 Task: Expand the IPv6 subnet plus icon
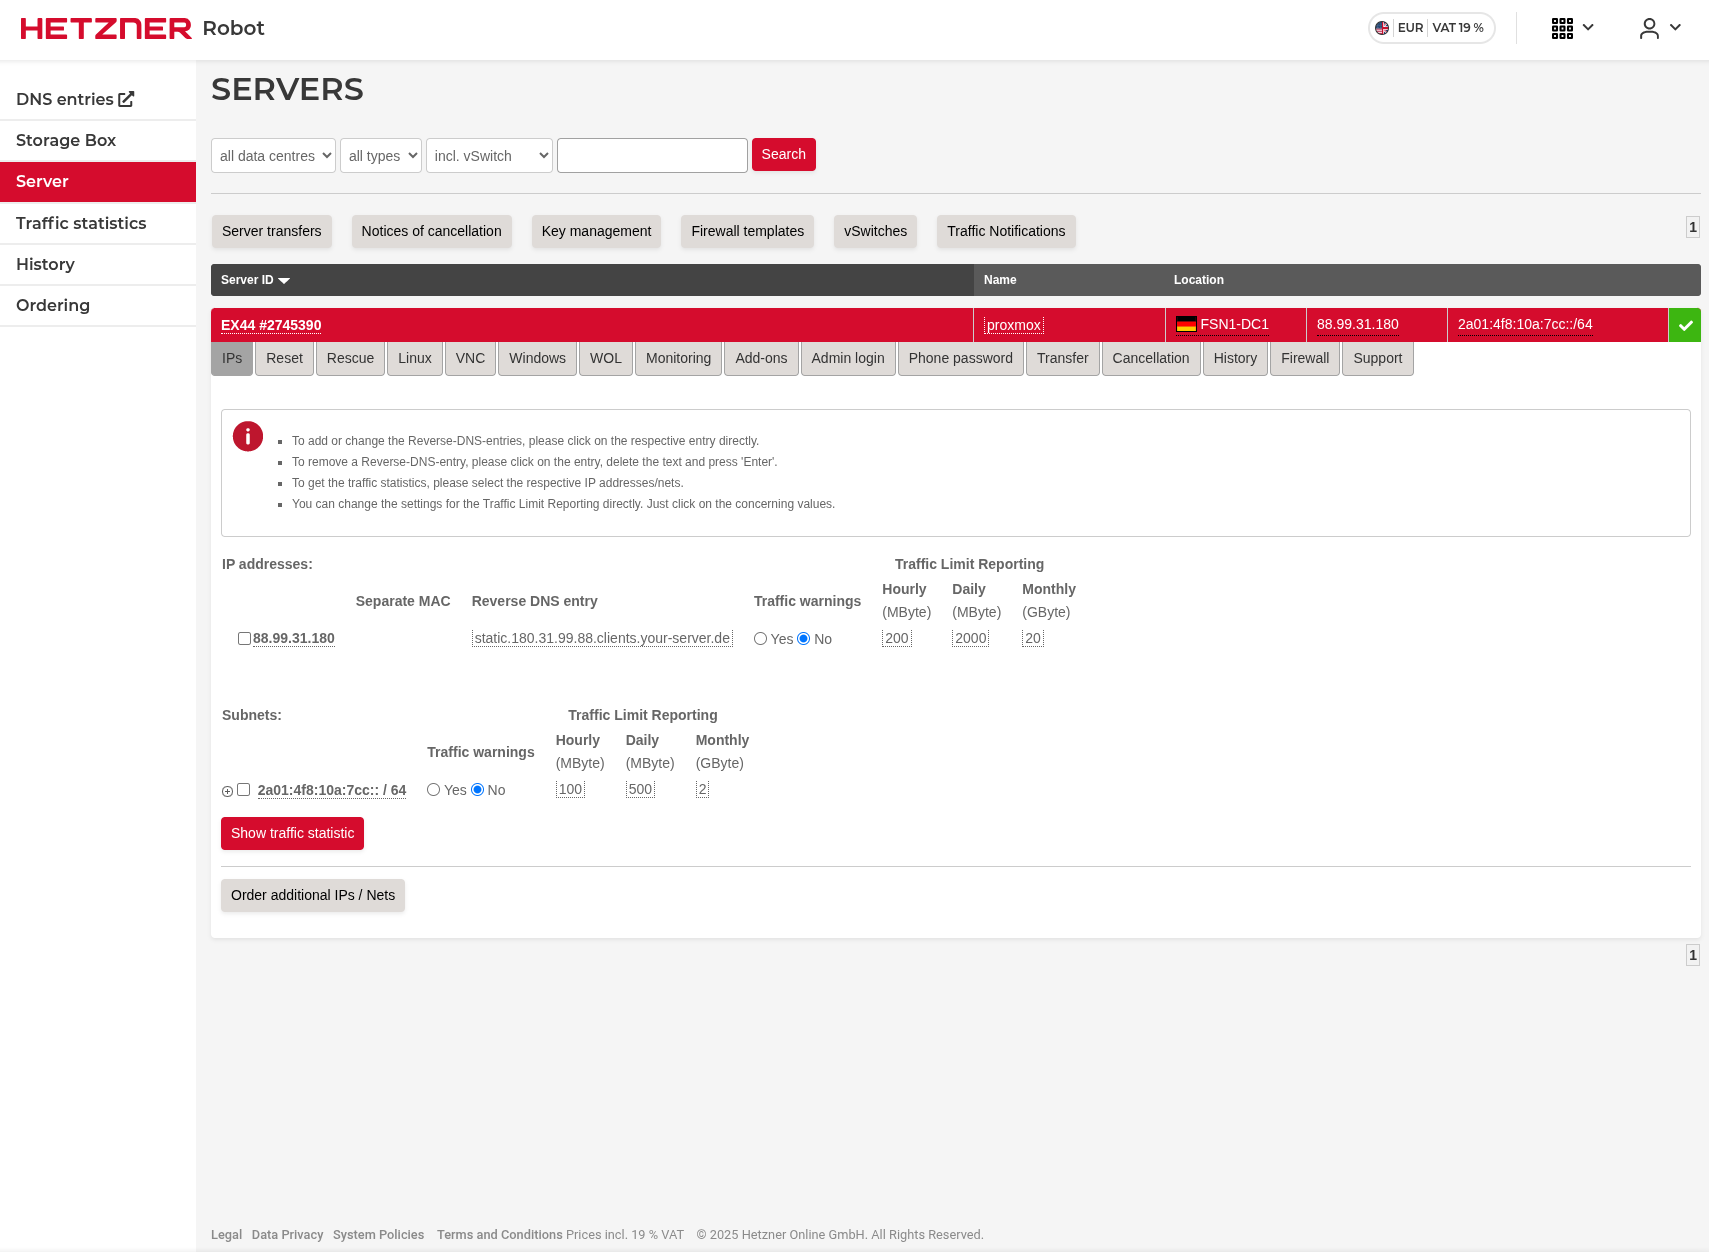[227, 791]
